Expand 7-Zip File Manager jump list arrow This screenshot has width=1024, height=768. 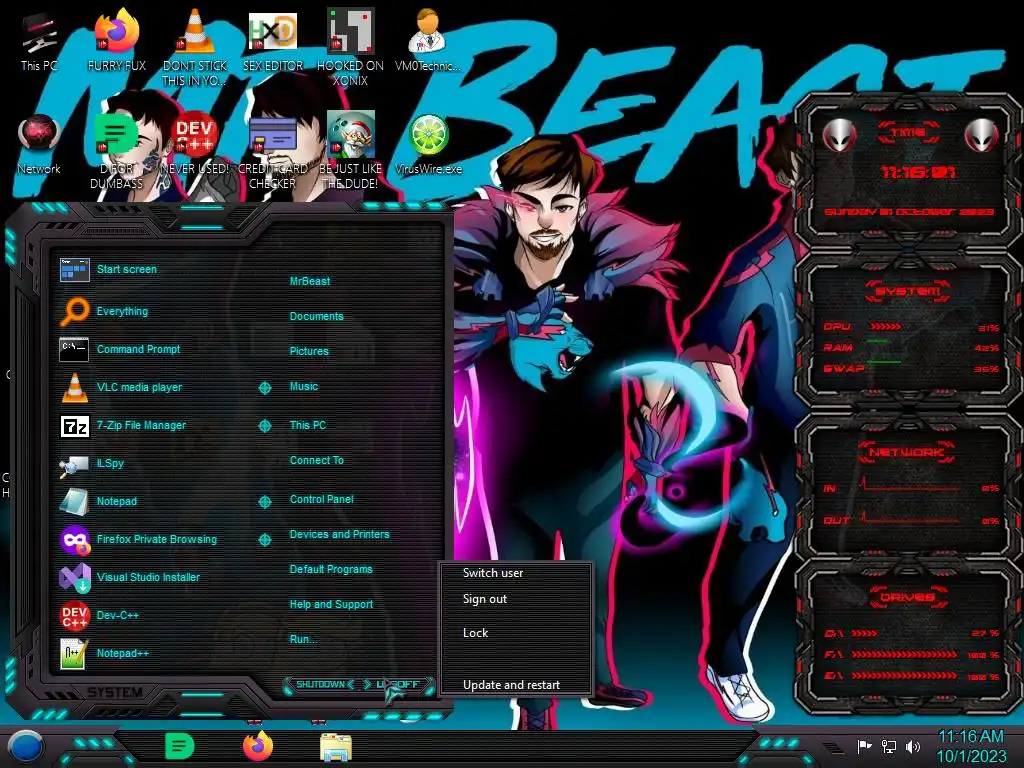[264, 426]
